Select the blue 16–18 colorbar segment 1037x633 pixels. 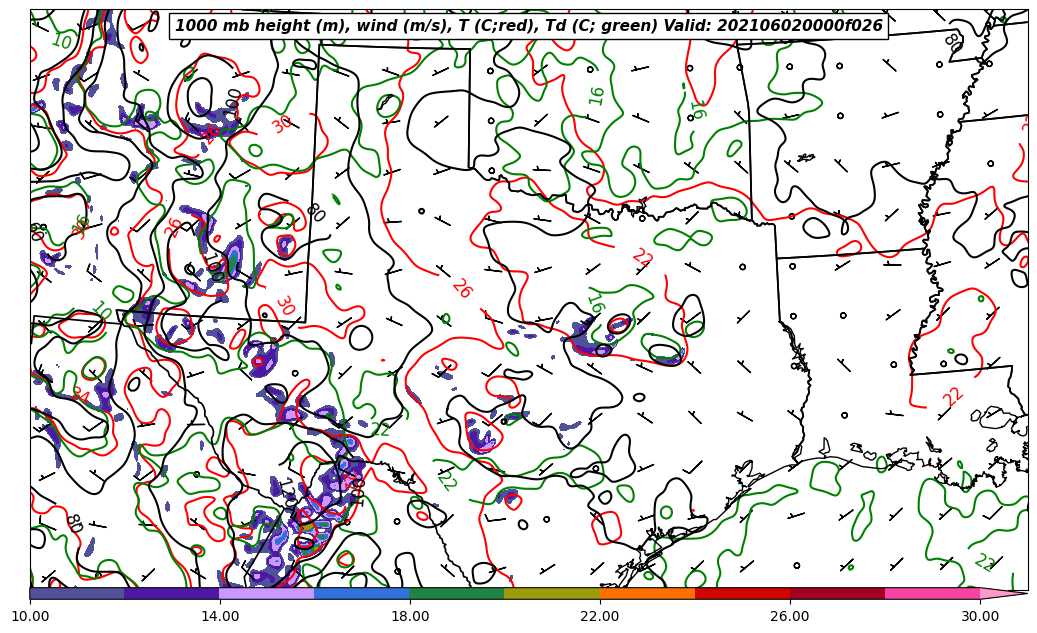362,593
